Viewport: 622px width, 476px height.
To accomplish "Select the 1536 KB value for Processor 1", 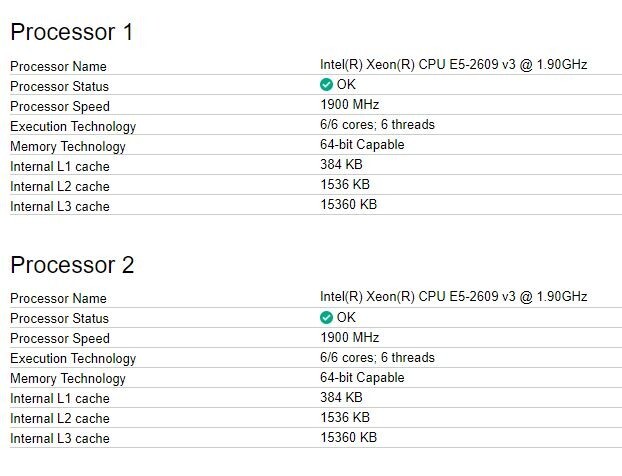I will 345,185.
